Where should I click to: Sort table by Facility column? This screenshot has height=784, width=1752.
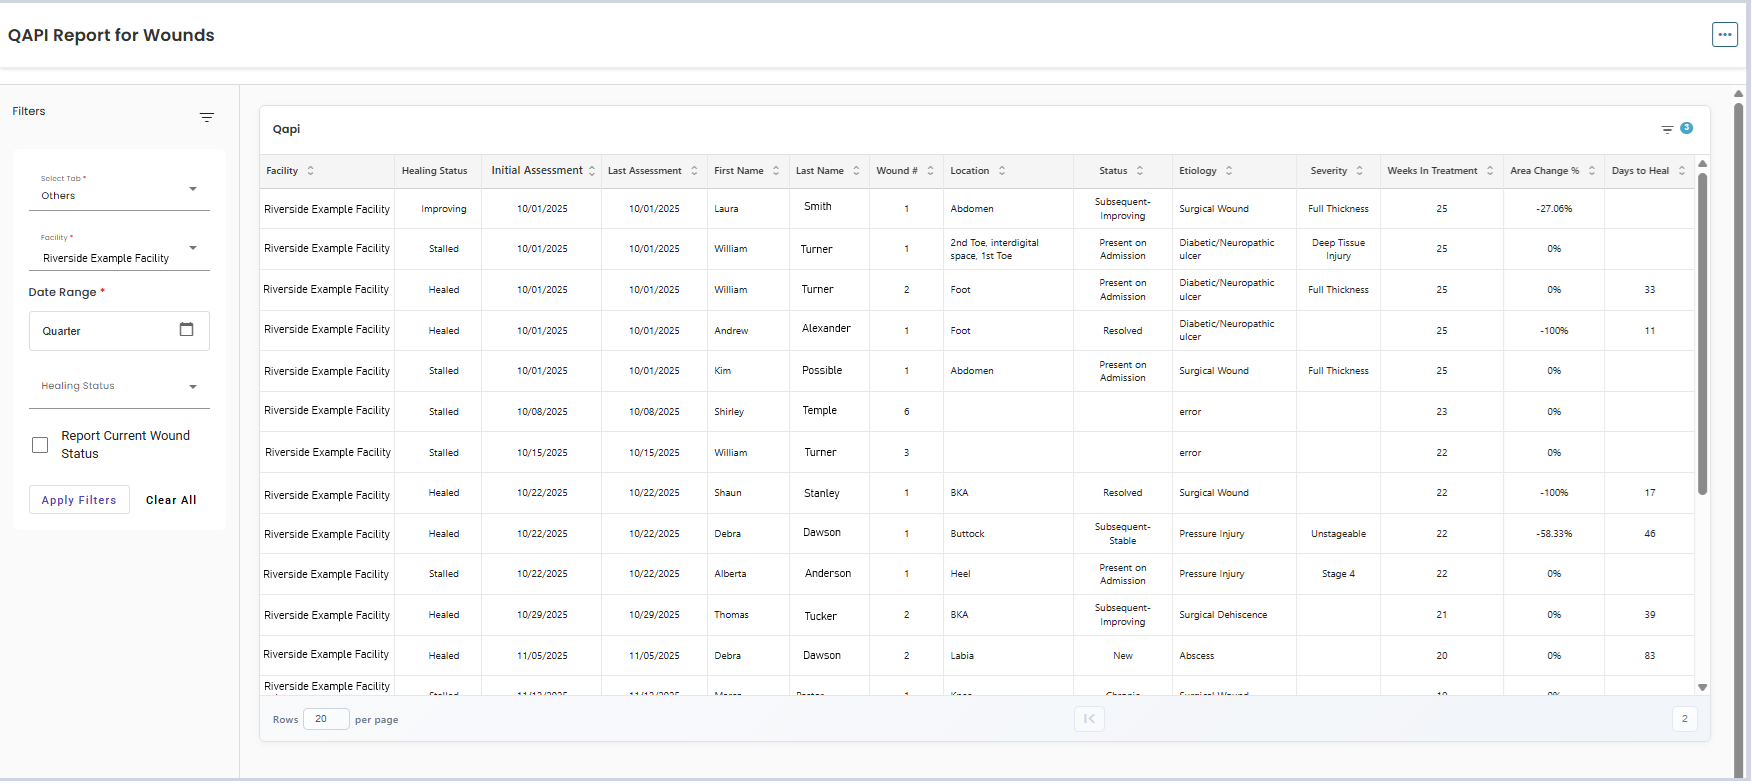[x=310, y=171]
